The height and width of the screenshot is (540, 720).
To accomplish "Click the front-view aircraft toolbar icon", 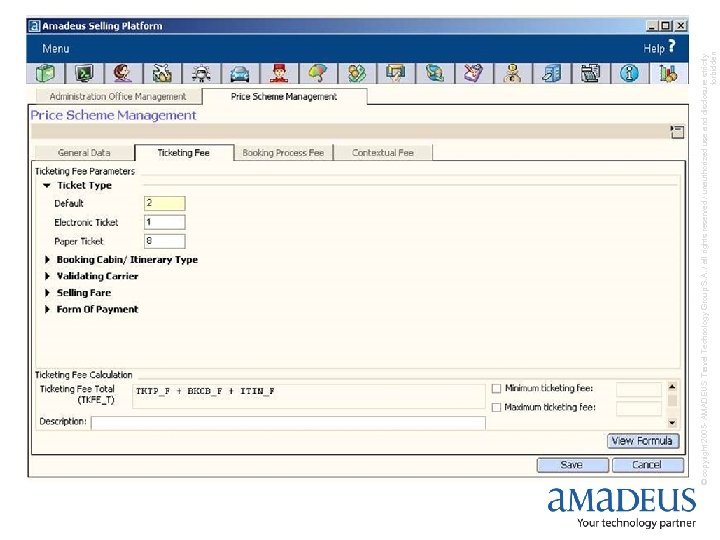I will click(201, 73).
